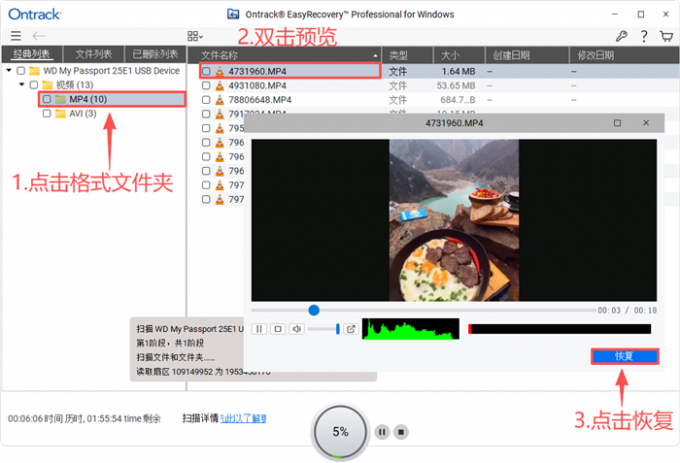Screen dimensions: 680x463
Task: Open help question mark icon
Action: tap(644, 36)
